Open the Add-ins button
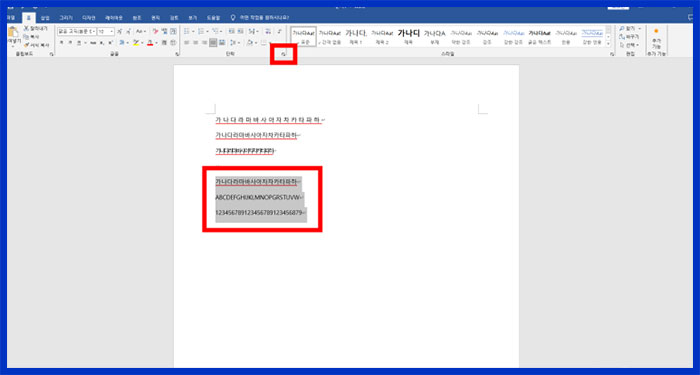The image size is (700, 375). tap(655, 39)
